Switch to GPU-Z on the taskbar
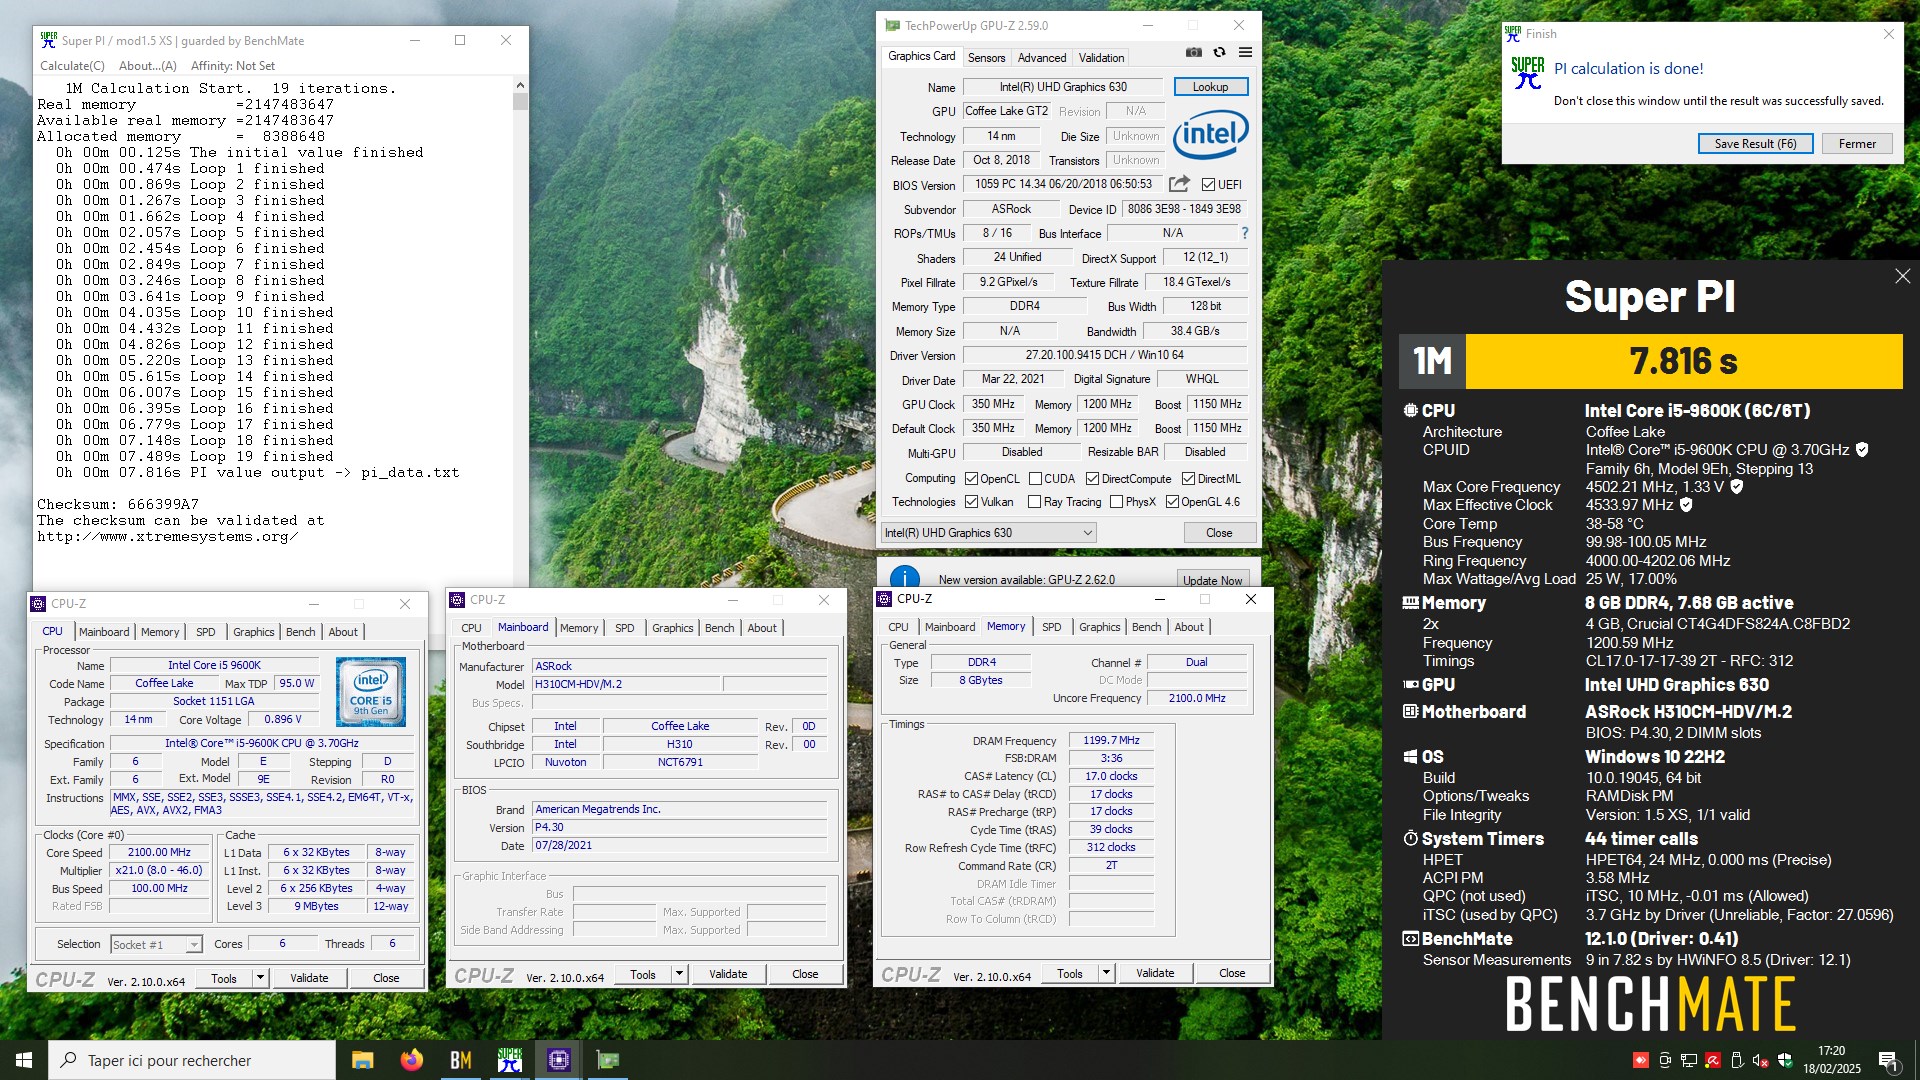Image resolution: width=1920 pixels, height=1080 pixels. click(x=607, y=1060)
